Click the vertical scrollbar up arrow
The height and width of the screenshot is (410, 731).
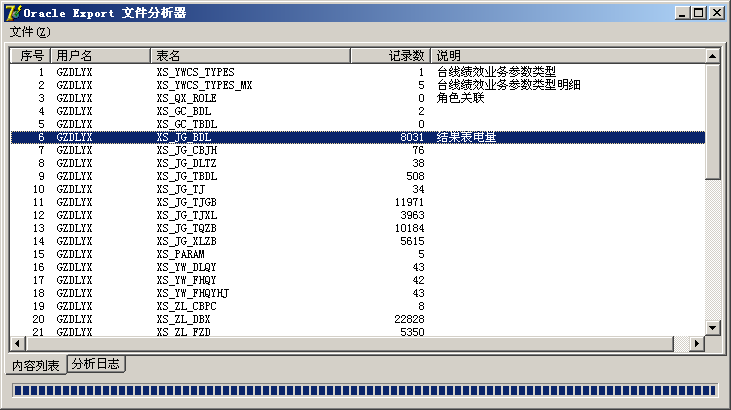(x=712, y=56)
